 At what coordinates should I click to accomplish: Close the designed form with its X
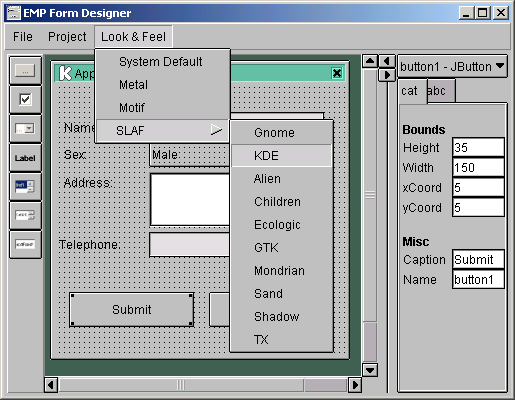[337, 73]
